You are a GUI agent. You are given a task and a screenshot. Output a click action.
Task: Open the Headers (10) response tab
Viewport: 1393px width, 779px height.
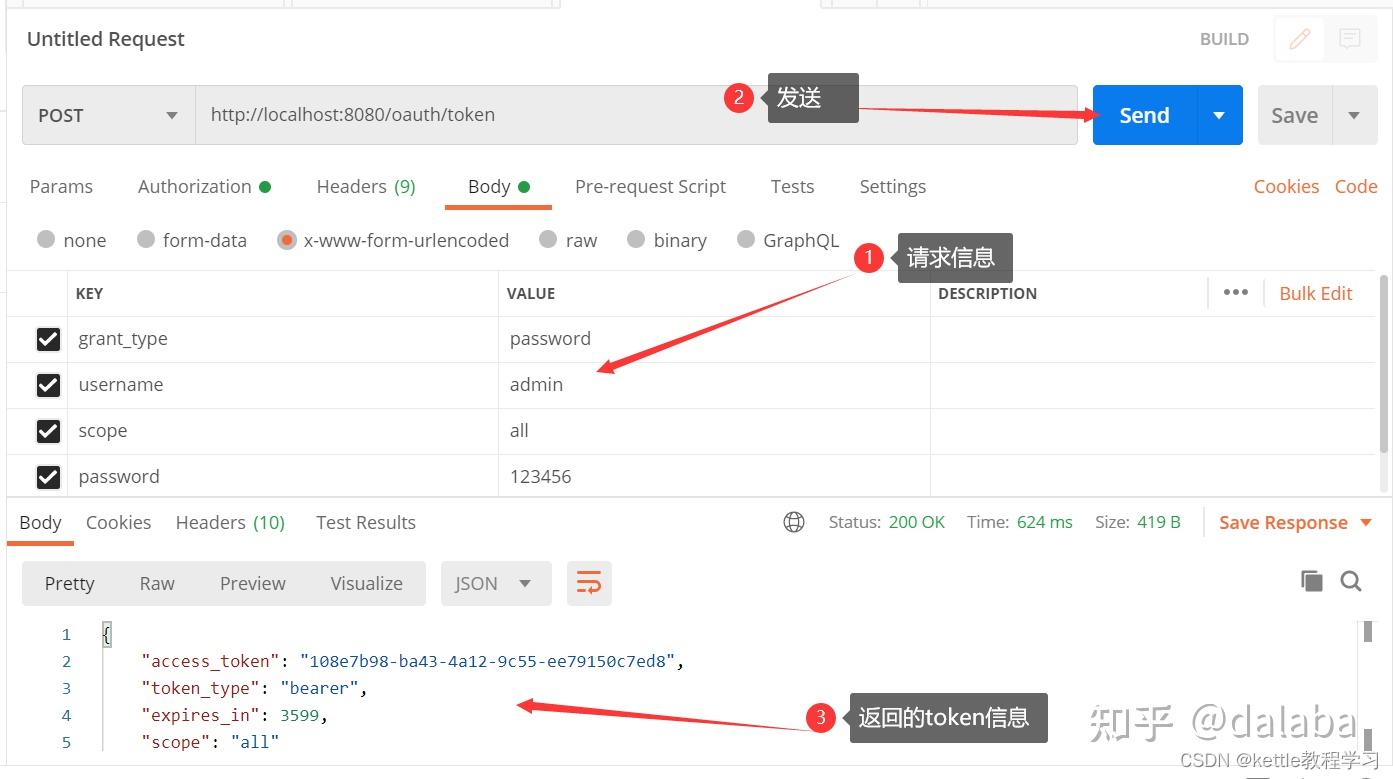[x=229, y=522]
